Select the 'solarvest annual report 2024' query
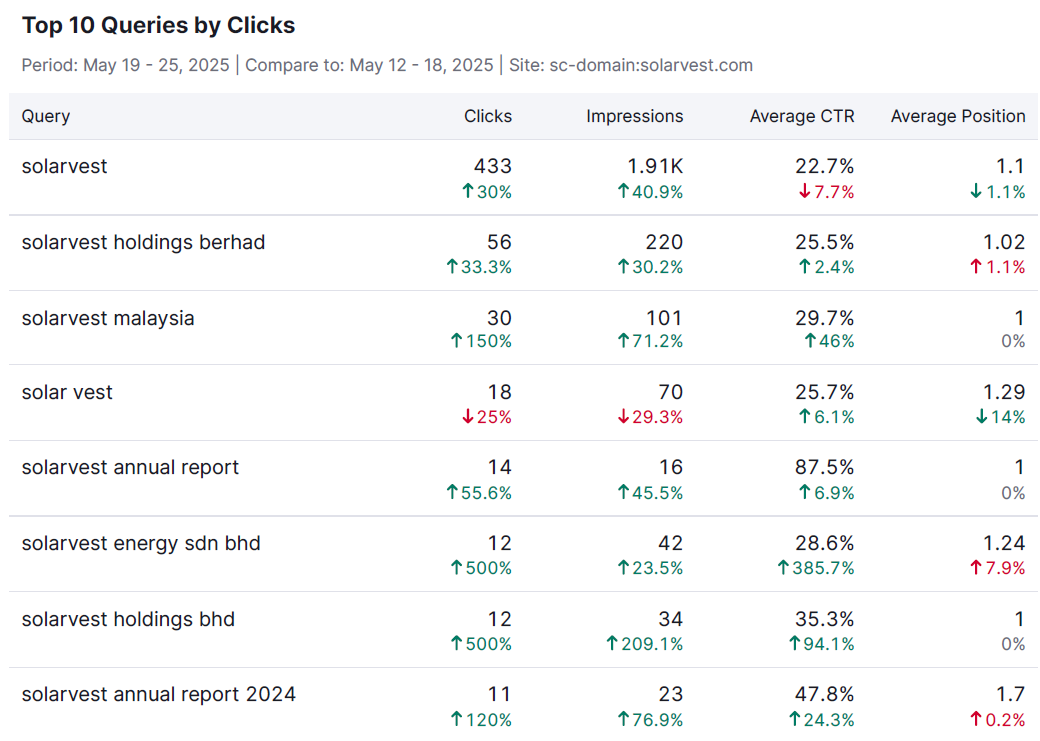1040x741 pixels. (159, 695)
